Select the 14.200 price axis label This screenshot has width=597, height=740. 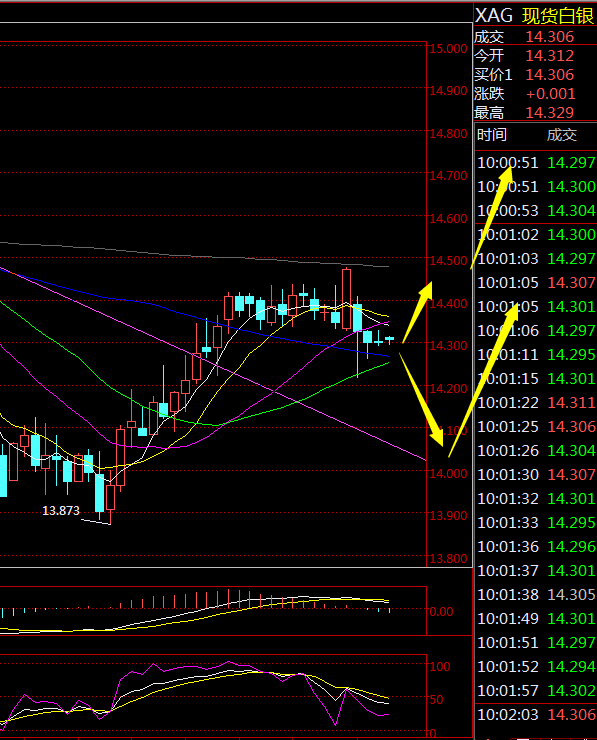click(448, 389)
